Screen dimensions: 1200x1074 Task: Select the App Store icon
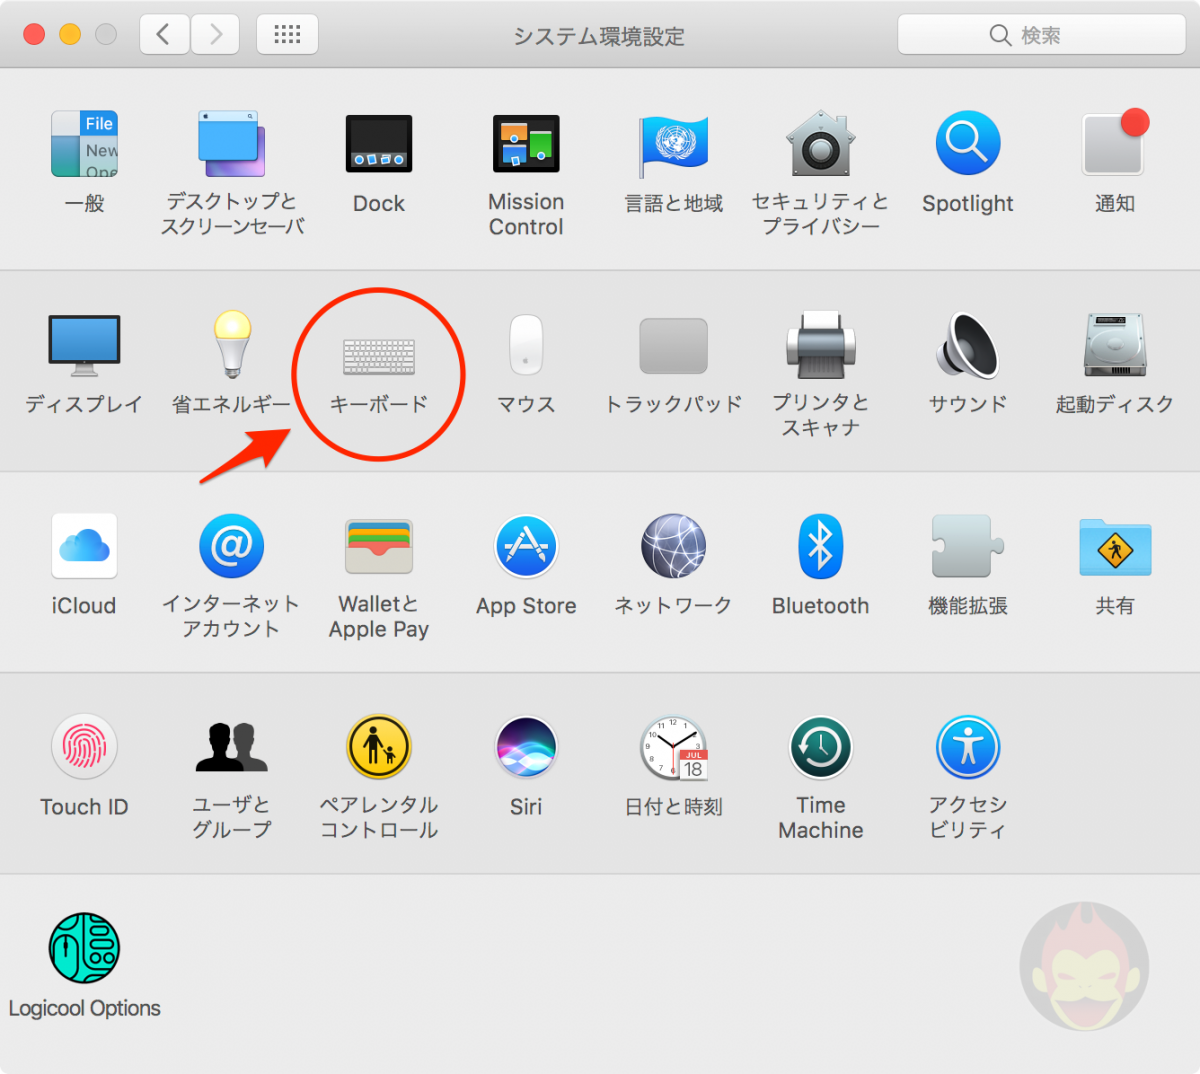(526, 546)
